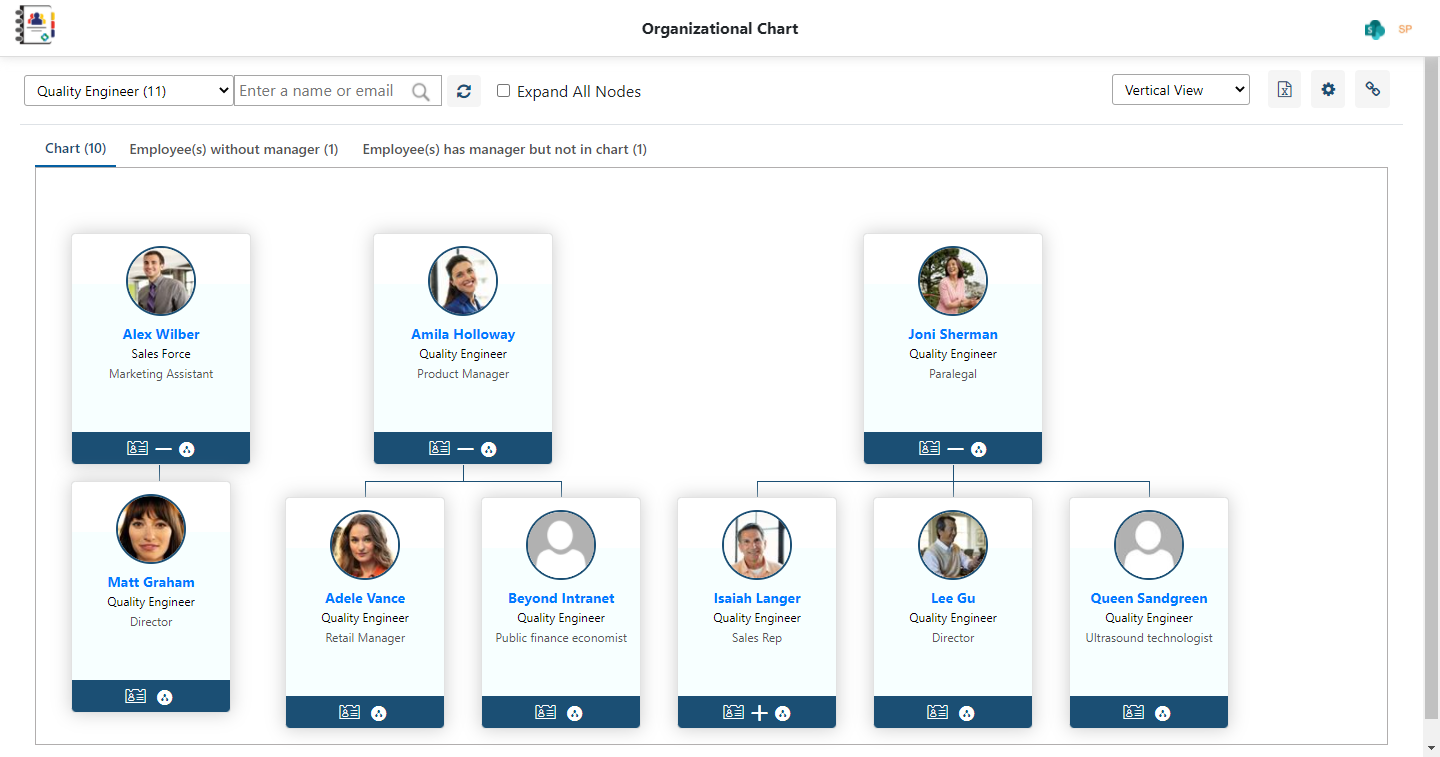Click the link/share icon in the toolbar
Image resolution: width=1440 pixels, height=757 pixels.
pyautogui.click(x=1372, y=89)
